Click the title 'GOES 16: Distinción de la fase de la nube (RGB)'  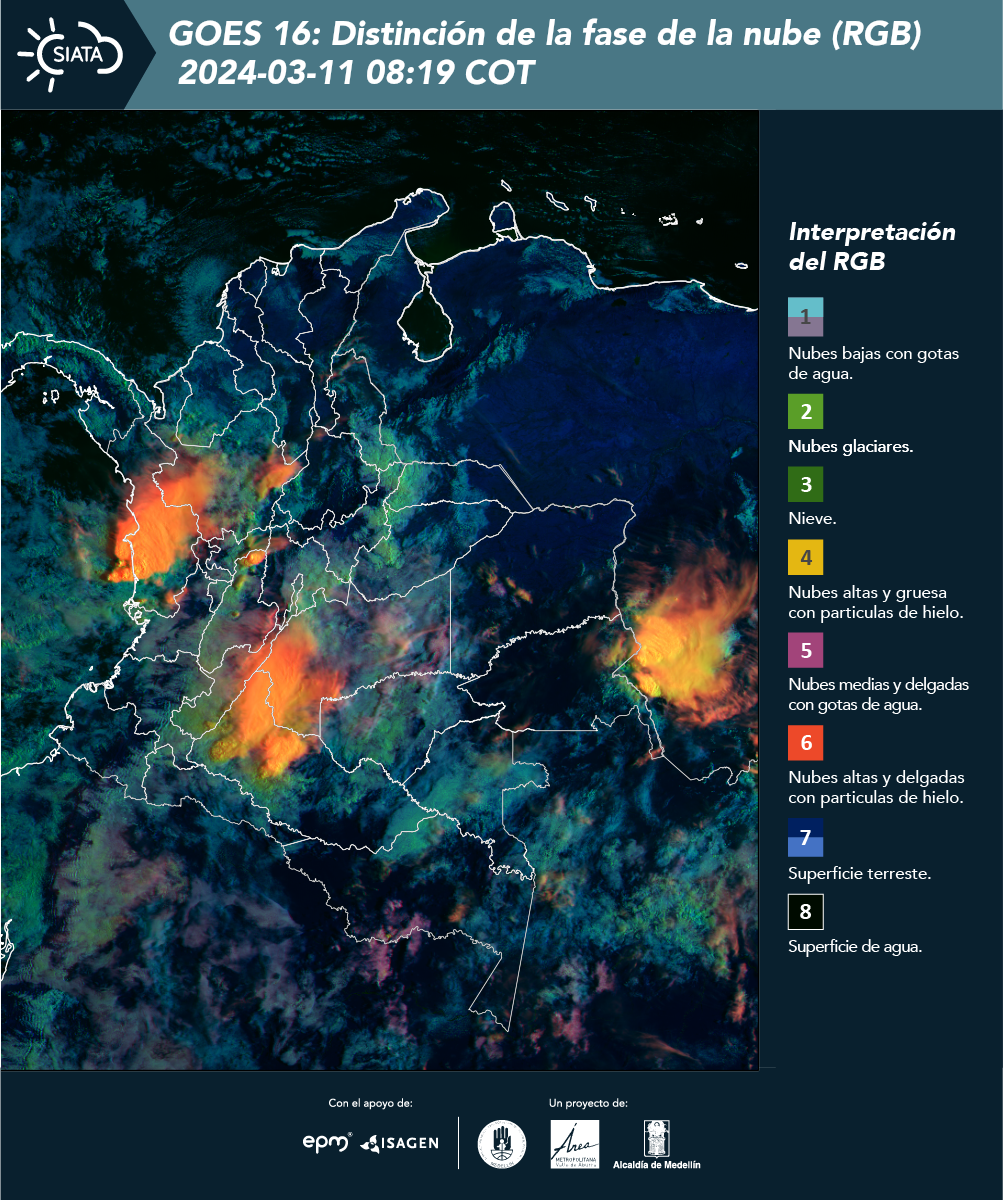click(545, 35)
